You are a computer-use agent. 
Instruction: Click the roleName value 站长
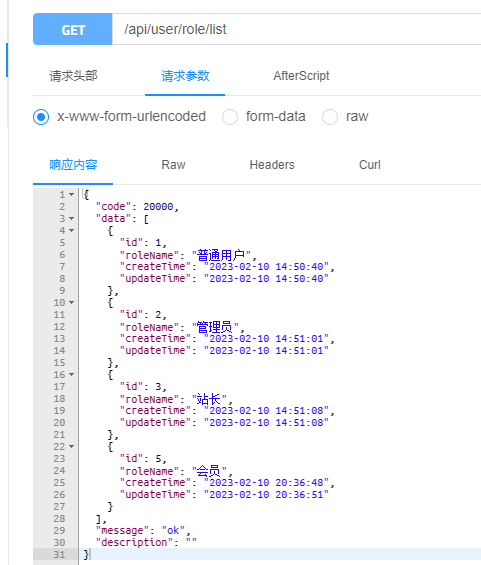[209, 399]
